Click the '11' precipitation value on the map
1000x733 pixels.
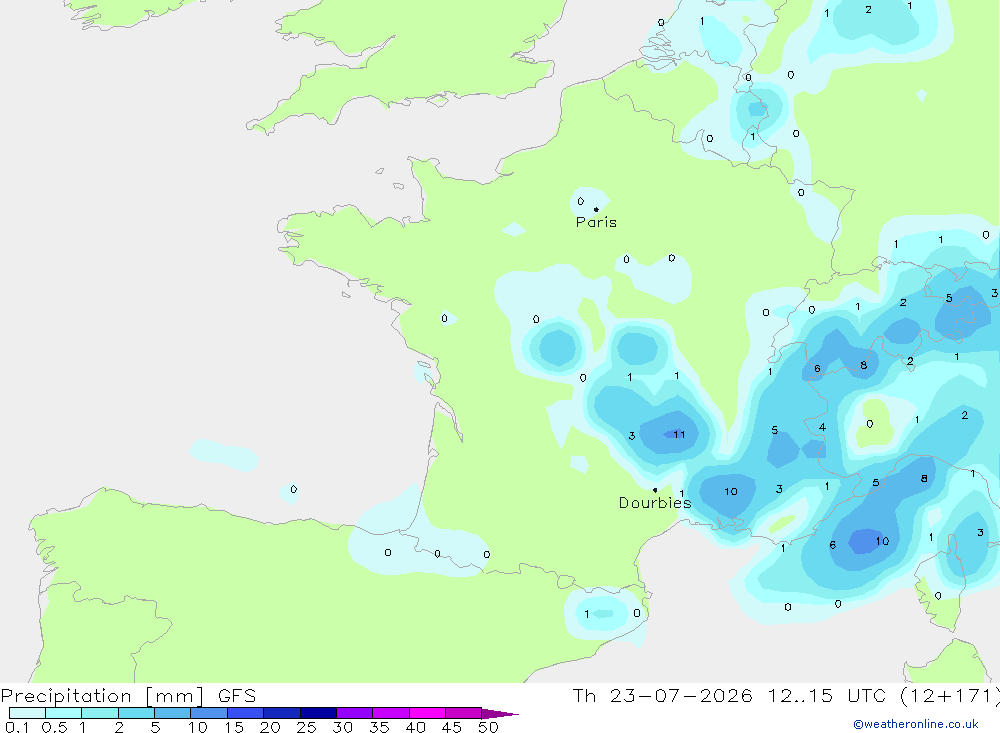click(679, 434)
